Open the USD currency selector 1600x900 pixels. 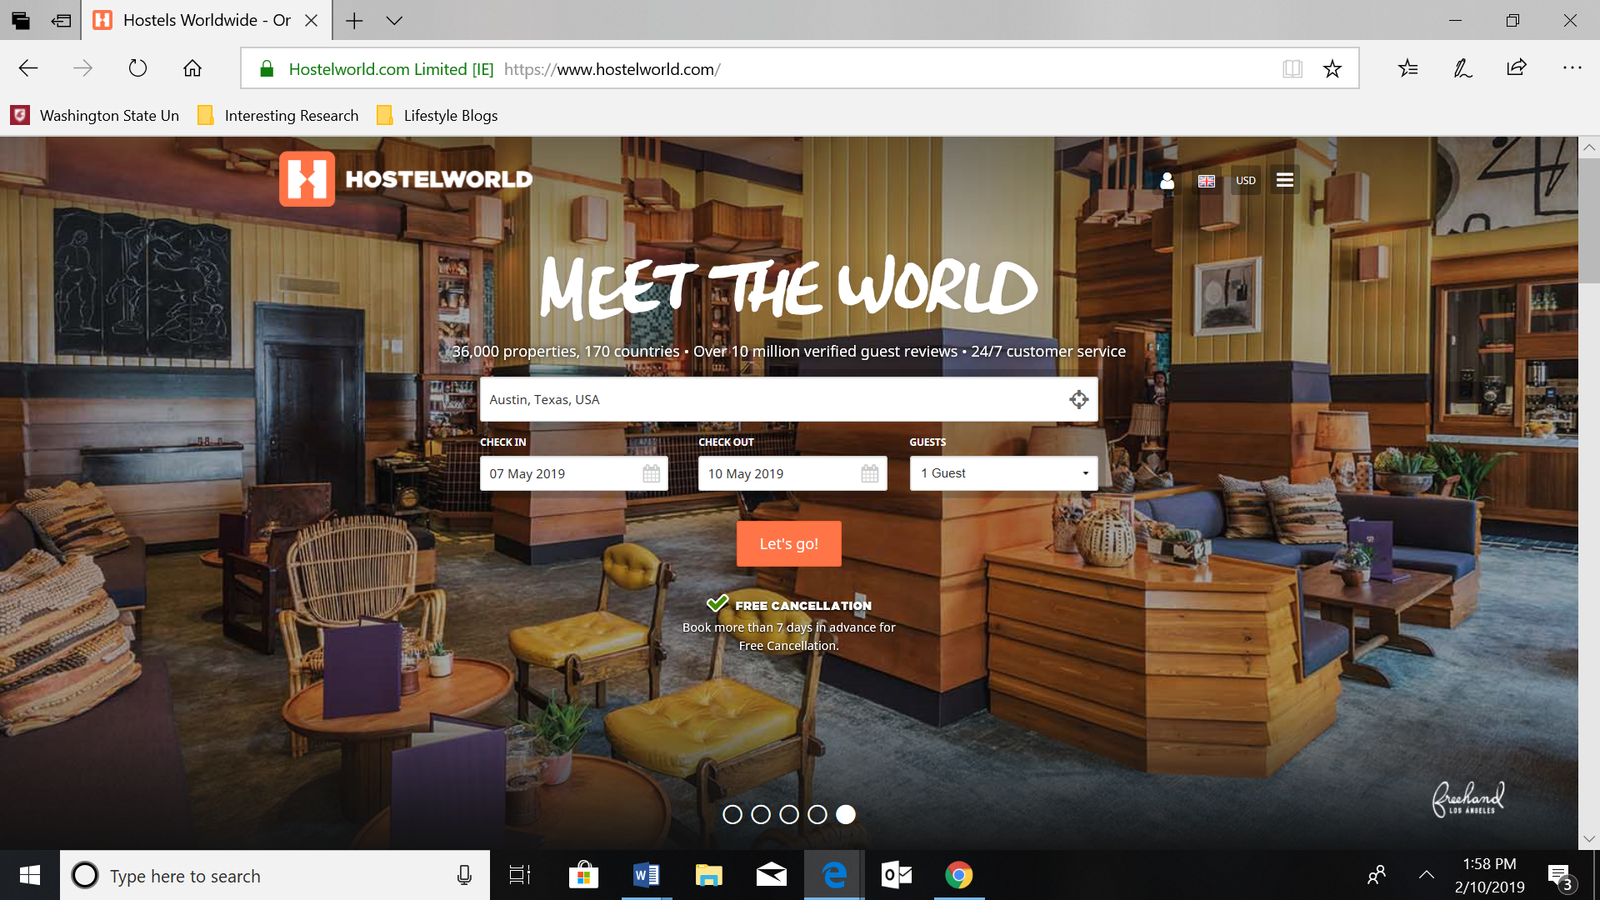click(1246, 181)
